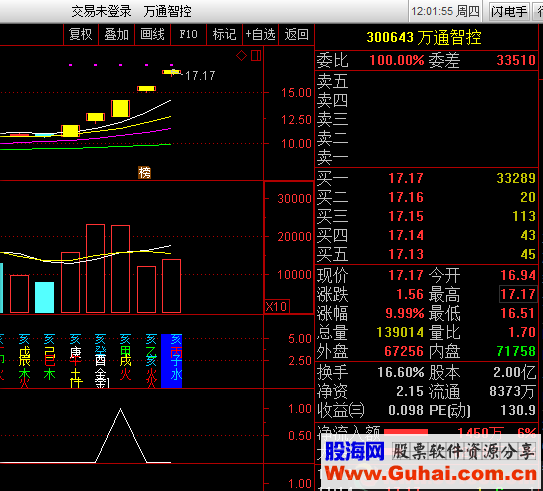Click the latest candlestick labeled 17.17

tap(171, 72)
